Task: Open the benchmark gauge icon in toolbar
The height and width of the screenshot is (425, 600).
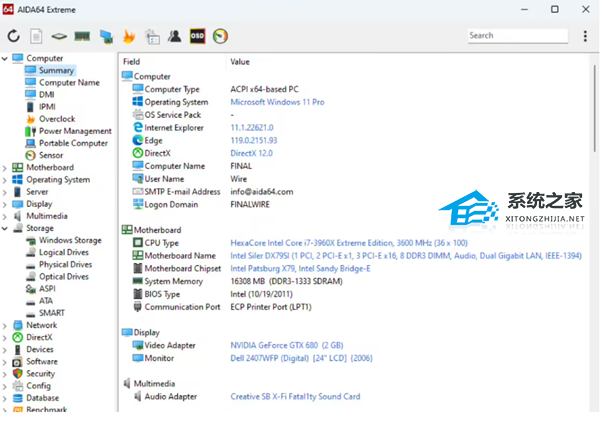Action: tap(221, 36)
